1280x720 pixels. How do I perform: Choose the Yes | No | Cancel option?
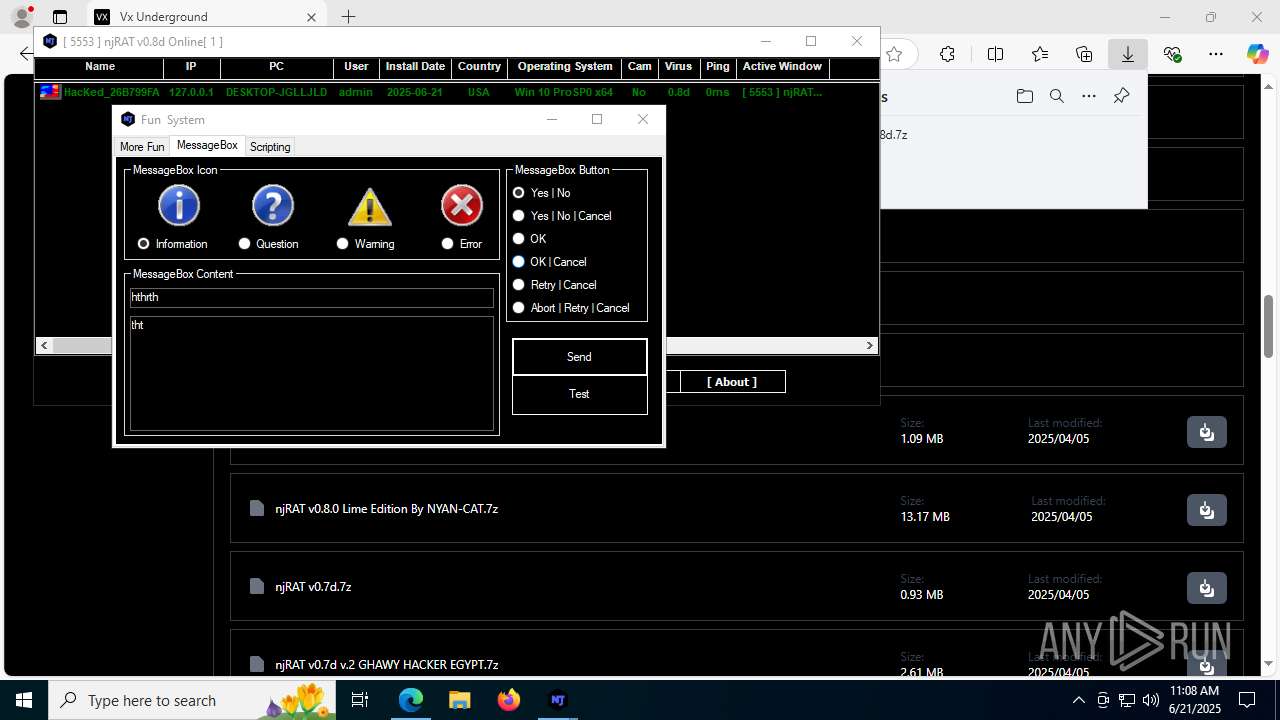coord(518,216)
